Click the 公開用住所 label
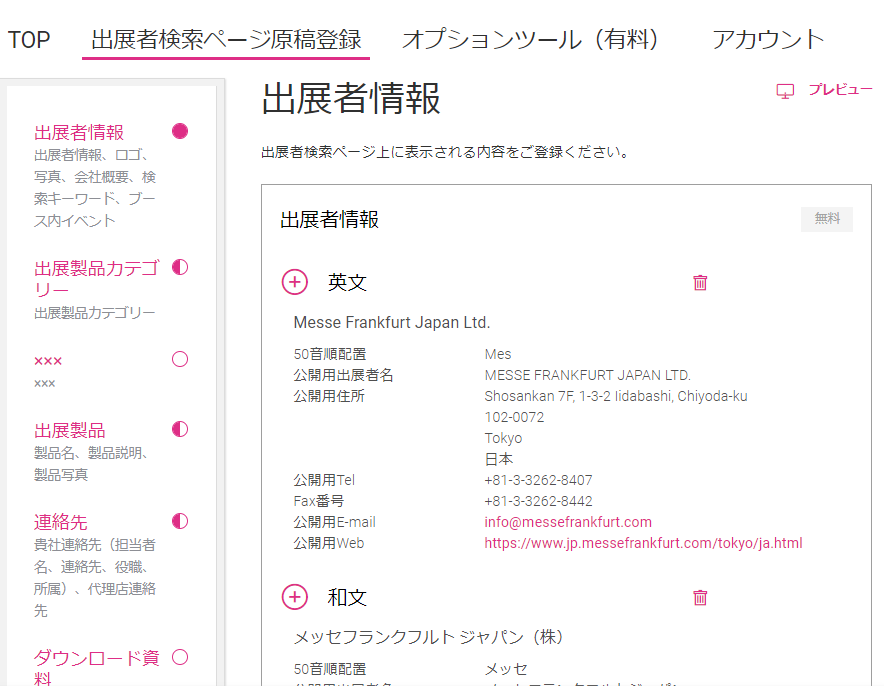This screenshot has height=686, width=884. coord(329,396)
